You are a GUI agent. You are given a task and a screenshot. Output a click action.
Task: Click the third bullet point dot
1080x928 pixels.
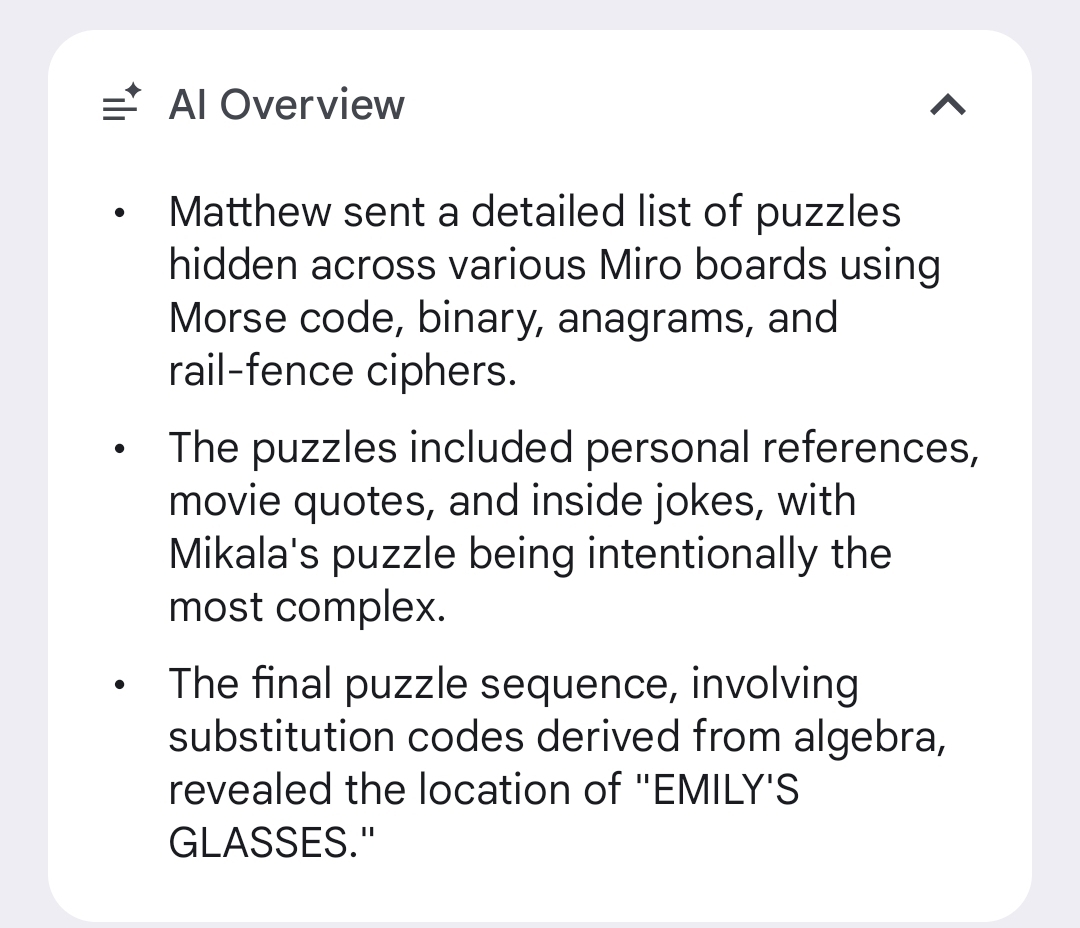coord(120,685)
